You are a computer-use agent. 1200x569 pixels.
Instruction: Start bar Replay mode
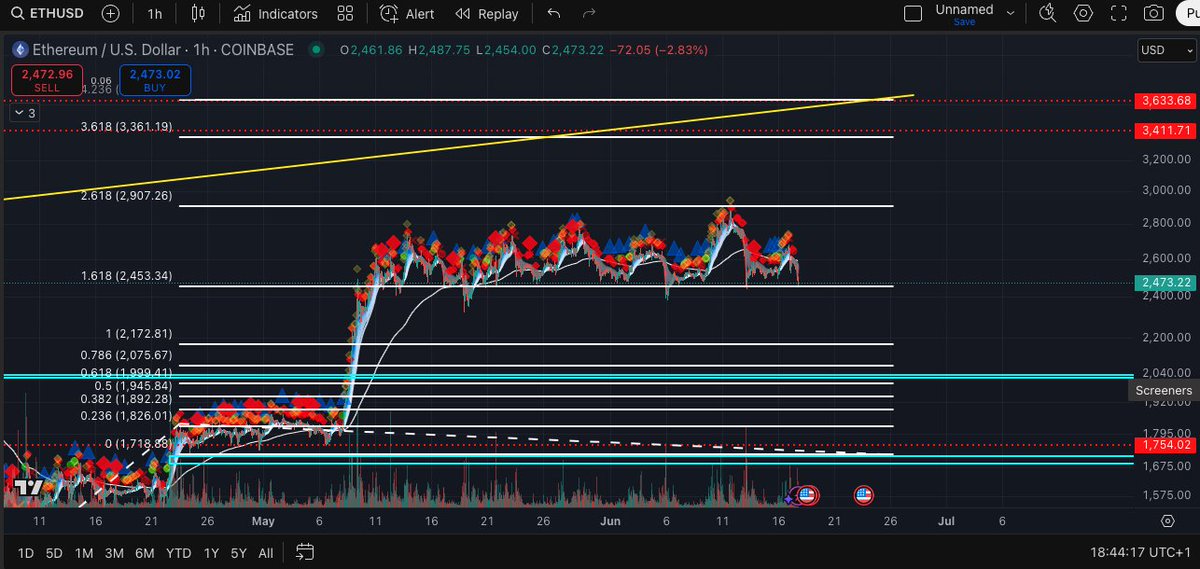click(486, 14)
